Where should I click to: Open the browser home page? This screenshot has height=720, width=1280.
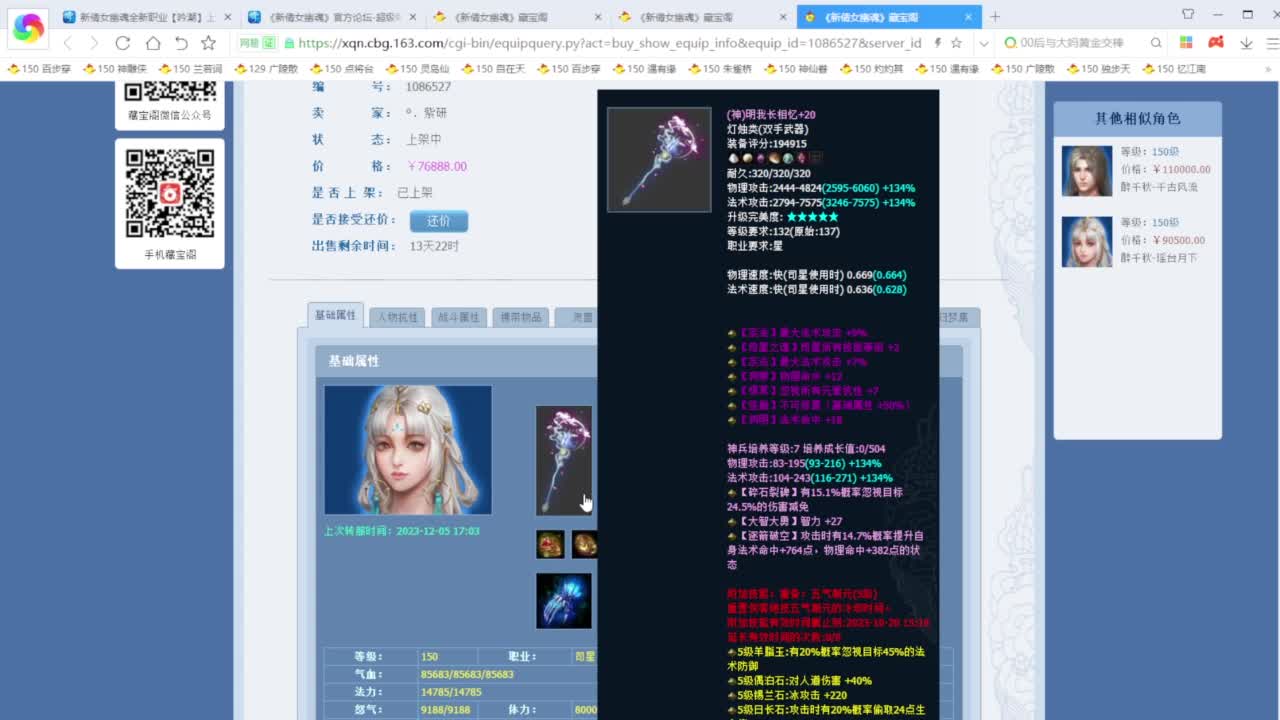point(153,43)
